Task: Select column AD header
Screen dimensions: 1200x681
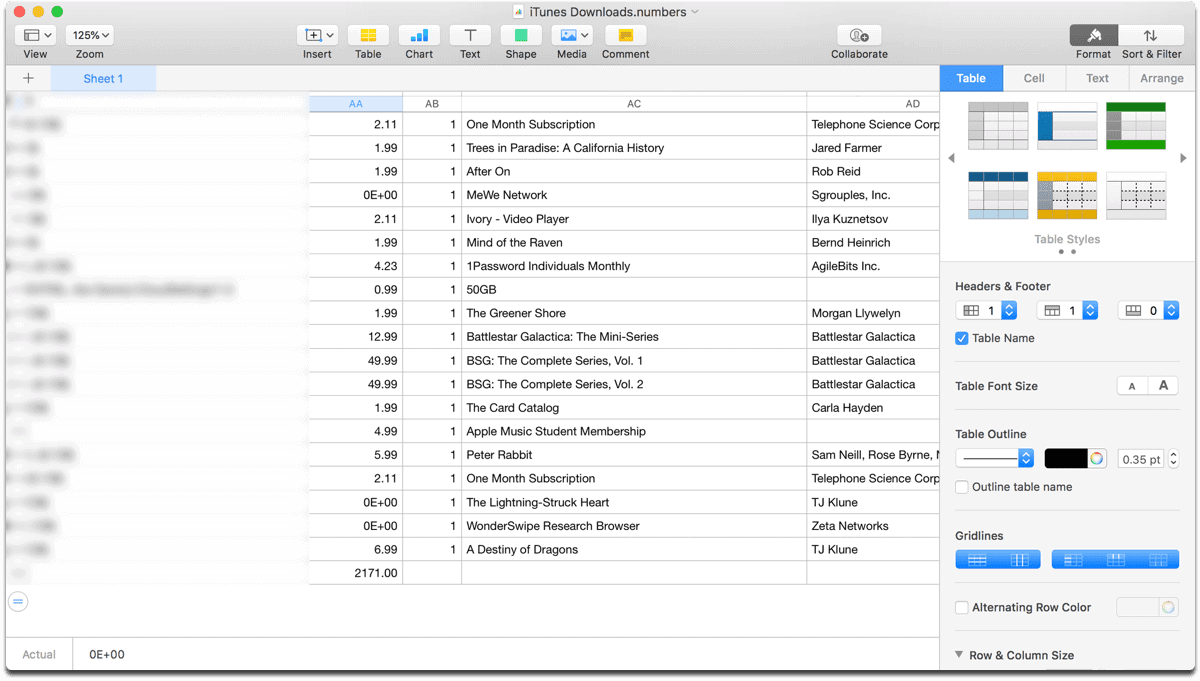Action: (x=874, y=103)
